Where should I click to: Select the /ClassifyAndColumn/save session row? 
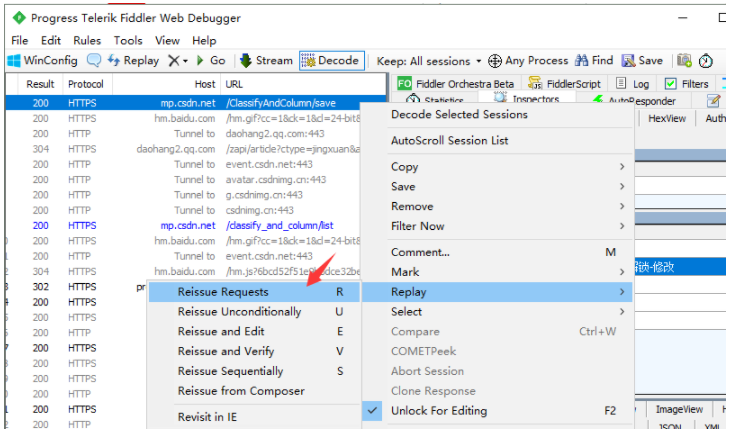coord(196,103)
